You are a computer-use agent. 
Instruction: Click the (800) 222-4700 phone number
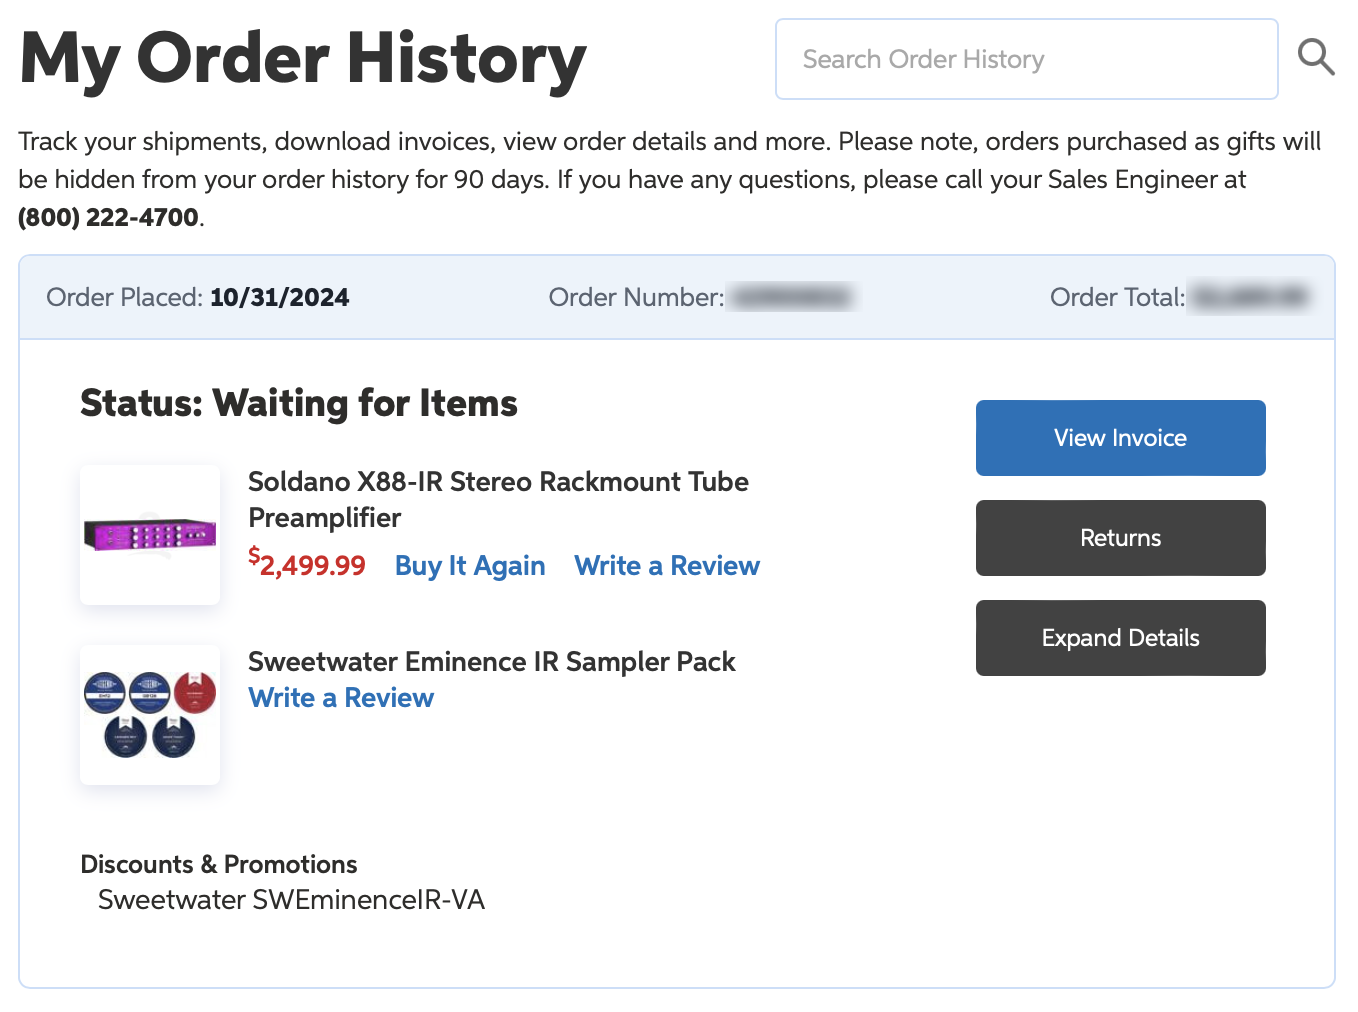[x=109, y=217]
